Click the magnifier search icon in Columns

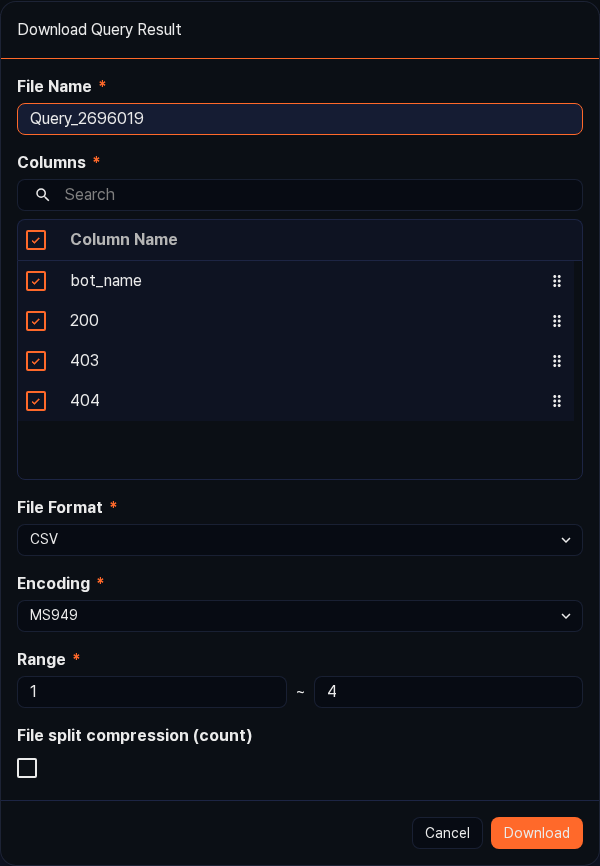41,195
